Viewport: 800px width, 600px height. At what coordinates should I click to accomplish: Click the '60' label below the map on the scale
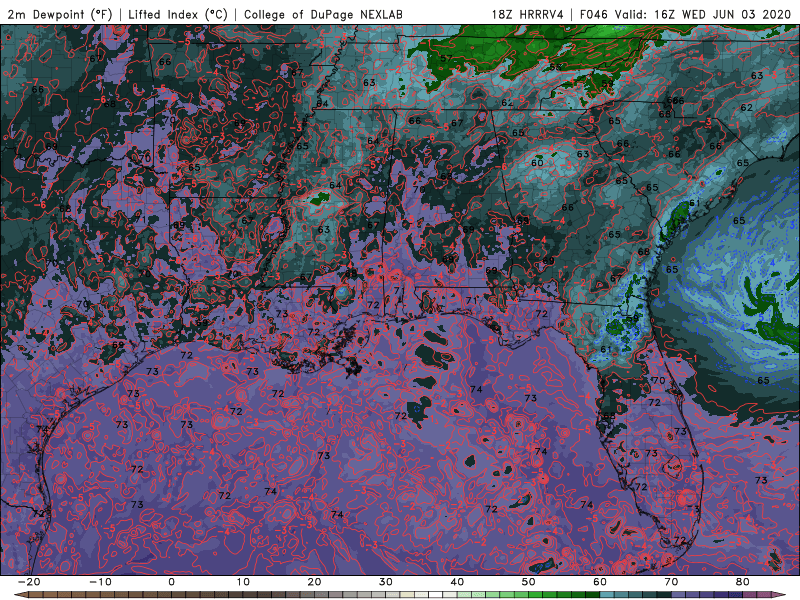[x=600, y=582]
